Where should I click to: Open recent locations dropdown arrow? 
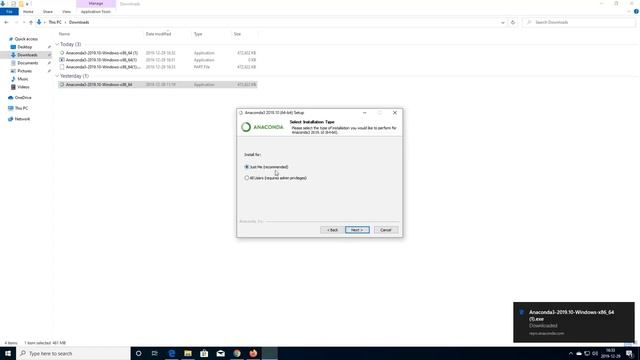click(x=23, y=22)
